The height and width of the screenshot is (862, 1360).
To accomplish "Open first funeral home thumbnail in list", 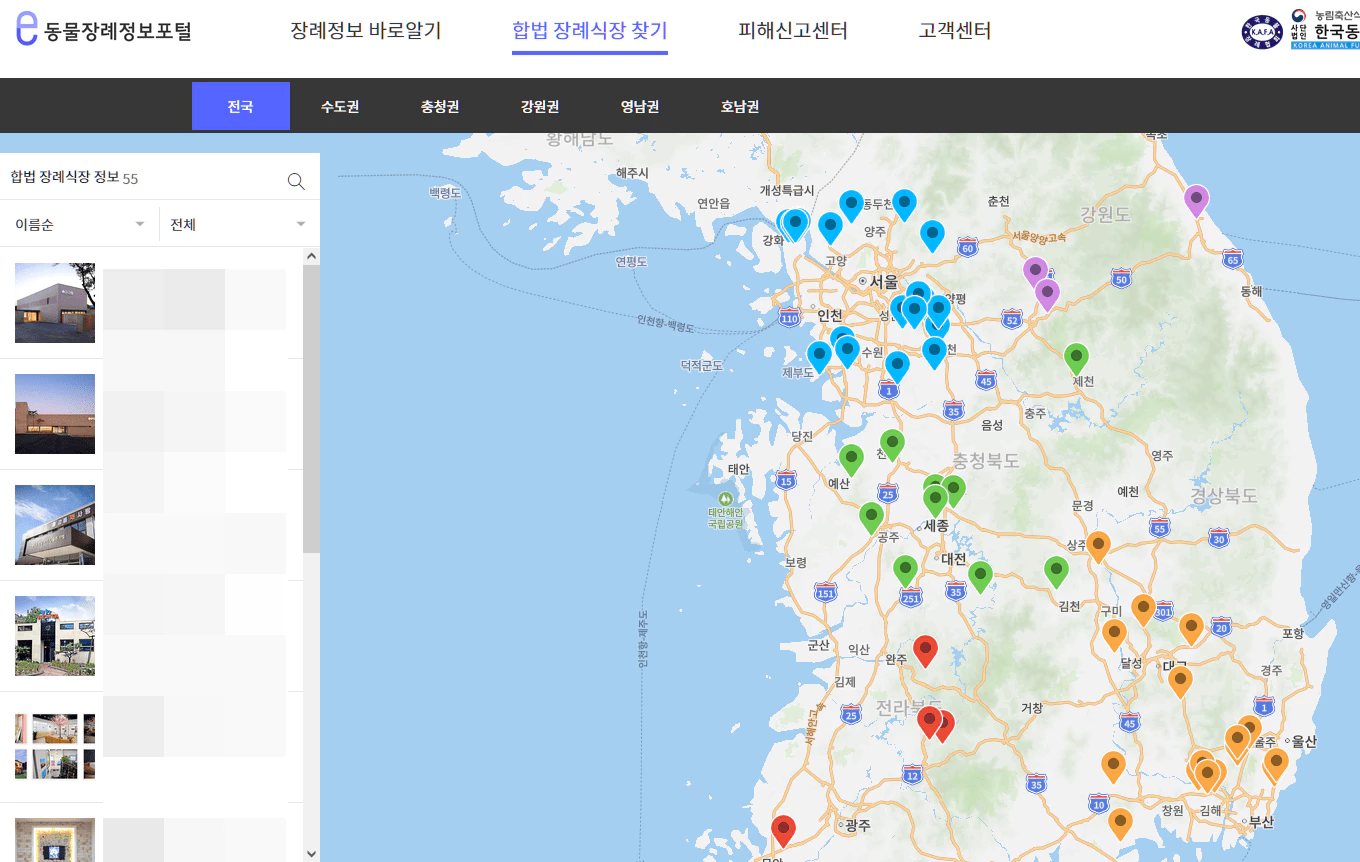I will pyautogui.click(x=55, y=303).
